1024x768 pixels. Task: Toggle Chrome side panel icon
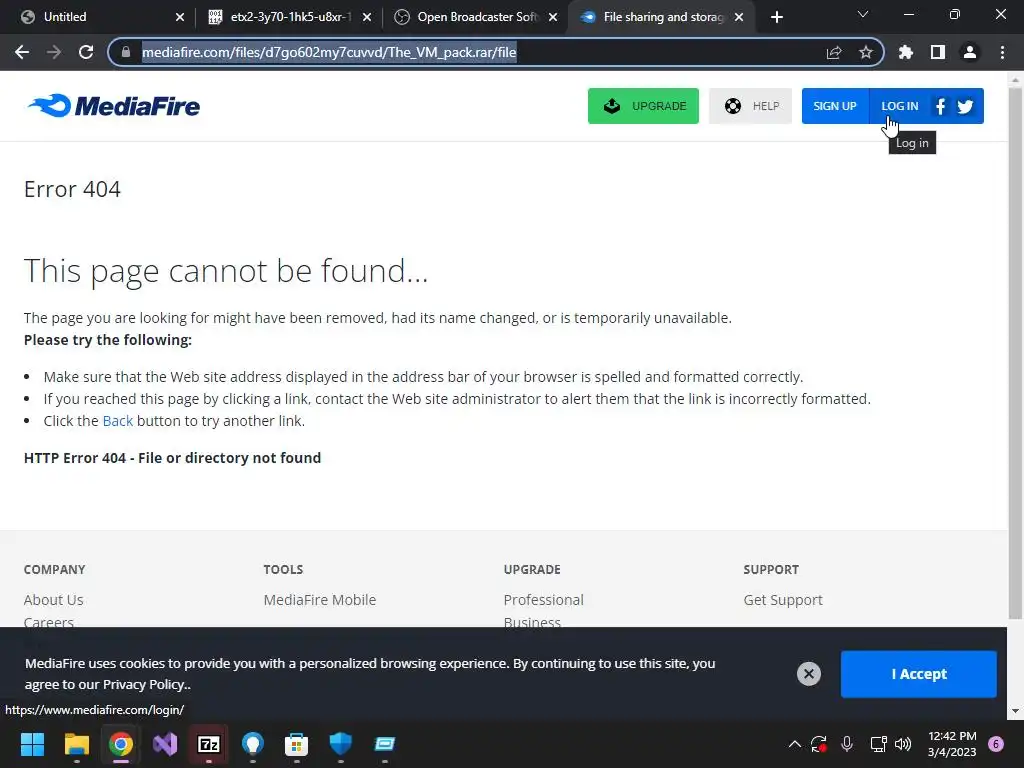point(938,52)
